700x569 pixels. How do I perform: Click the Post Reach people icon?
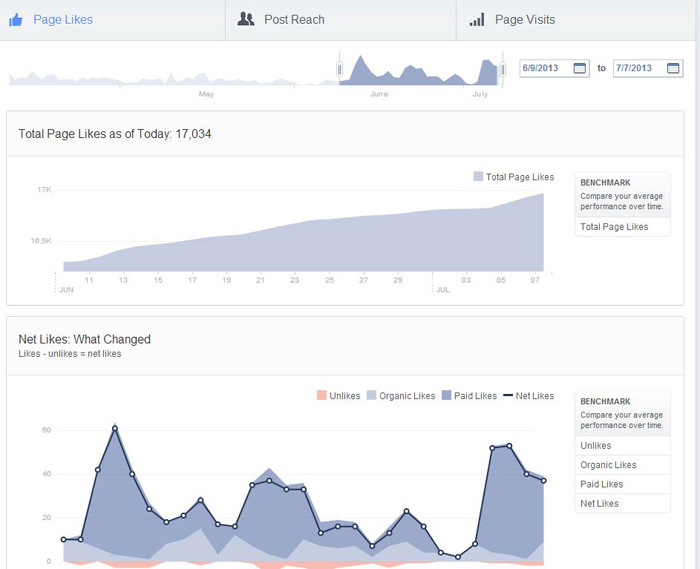click(x=246, y=19)
